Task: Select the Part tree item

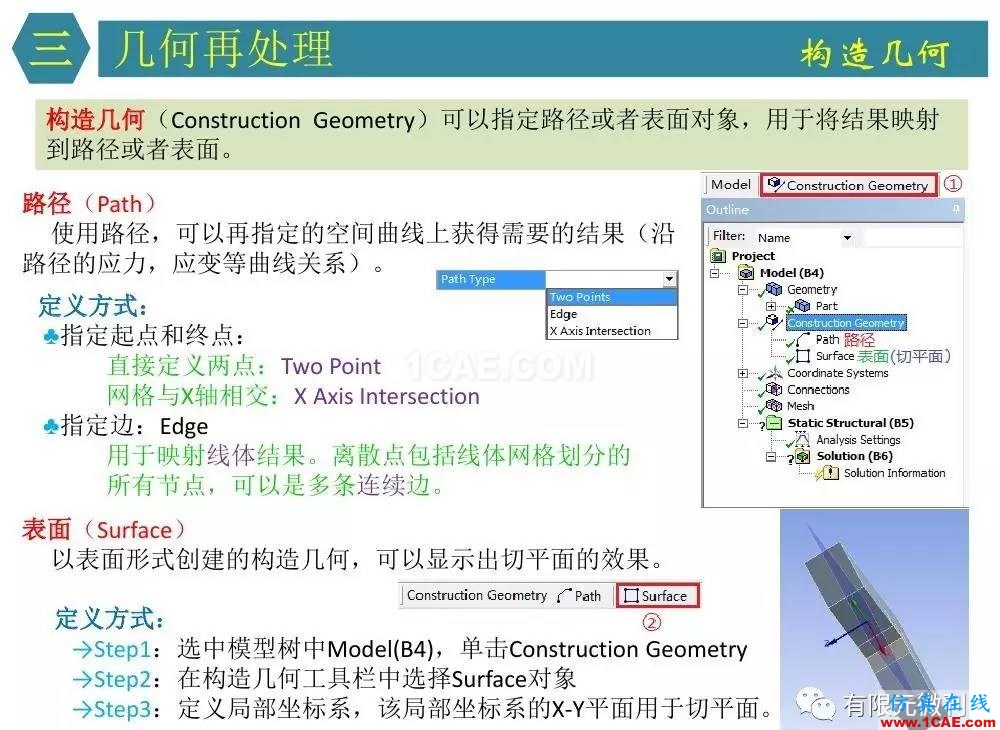Action: tap(826, 306)
